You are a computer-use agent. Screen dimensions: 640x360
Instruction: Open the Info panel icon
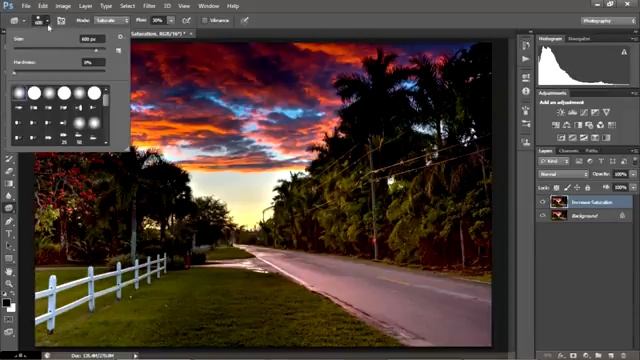526,91
